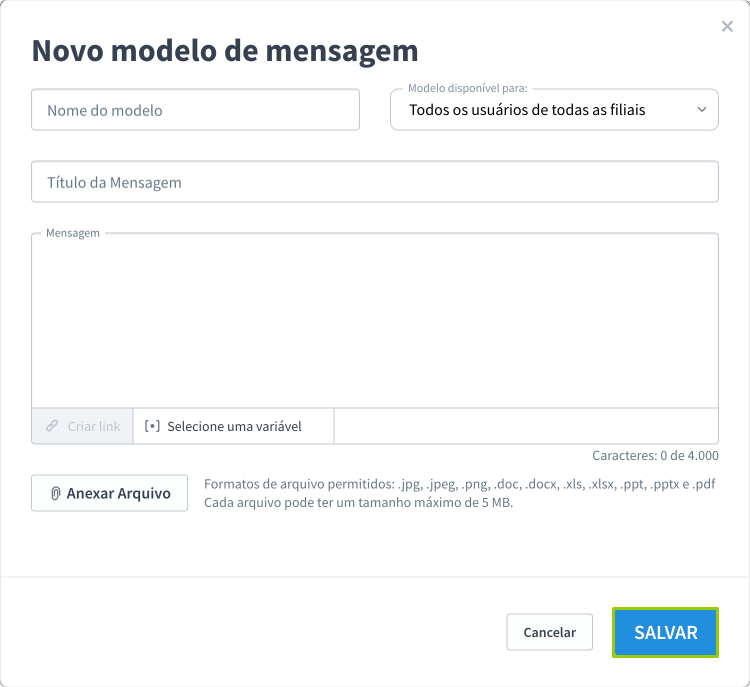Click the Caracteres counter text
The width and height of the screenshot is (750, 687).
pyautogui.click(x=655, y=455)
